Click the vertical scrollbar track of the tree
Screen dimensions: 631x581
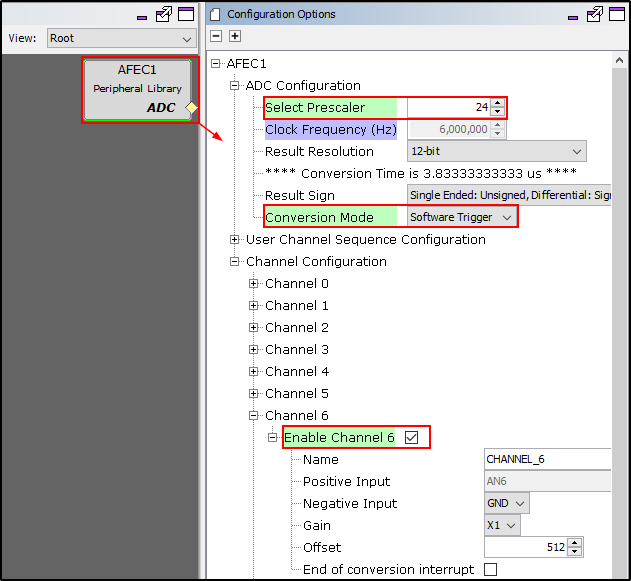pyautogui.click(x=620, y=322)
